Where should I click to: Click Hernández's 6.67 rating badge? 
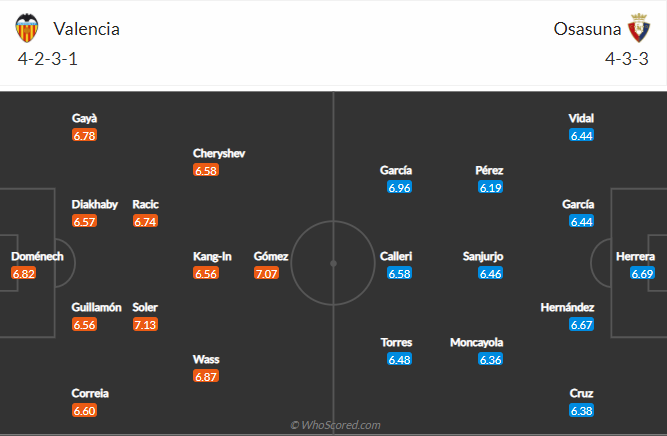[580, 324]
